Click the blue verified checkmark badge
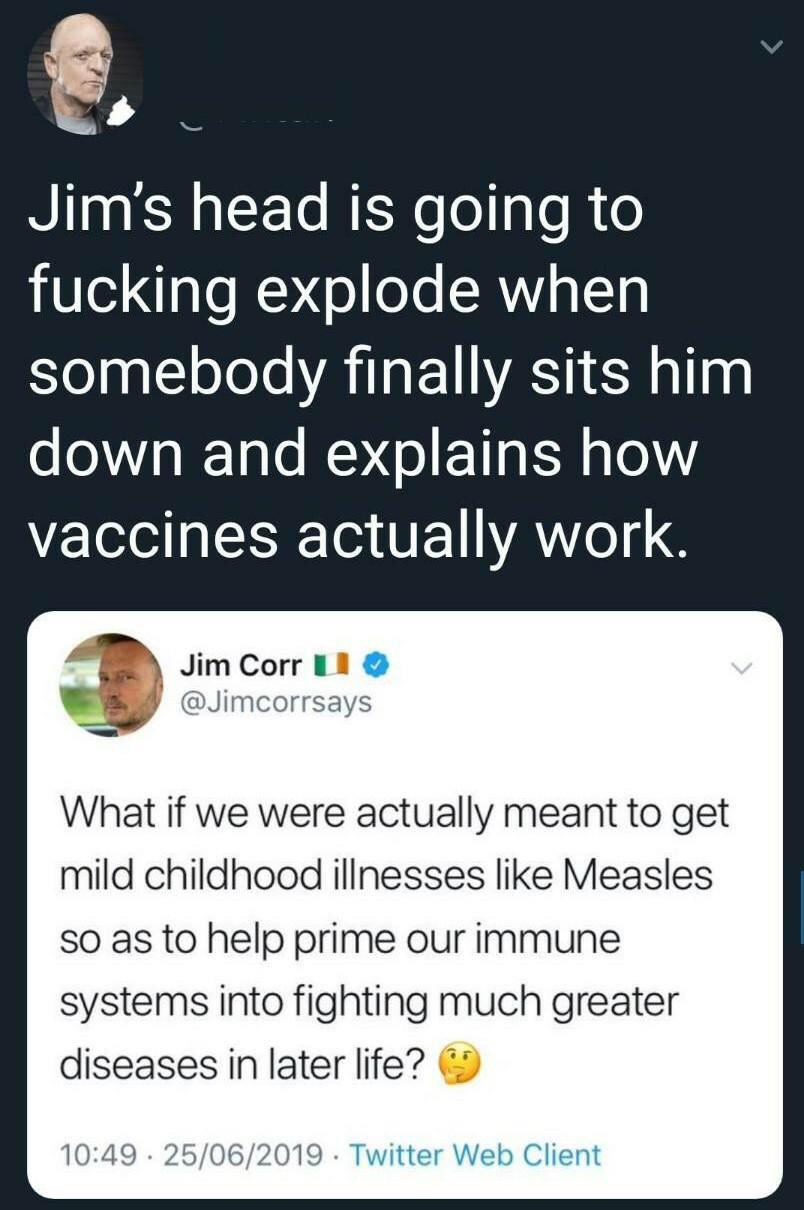Screen dimensions: 804x1210 coord(373,664)
